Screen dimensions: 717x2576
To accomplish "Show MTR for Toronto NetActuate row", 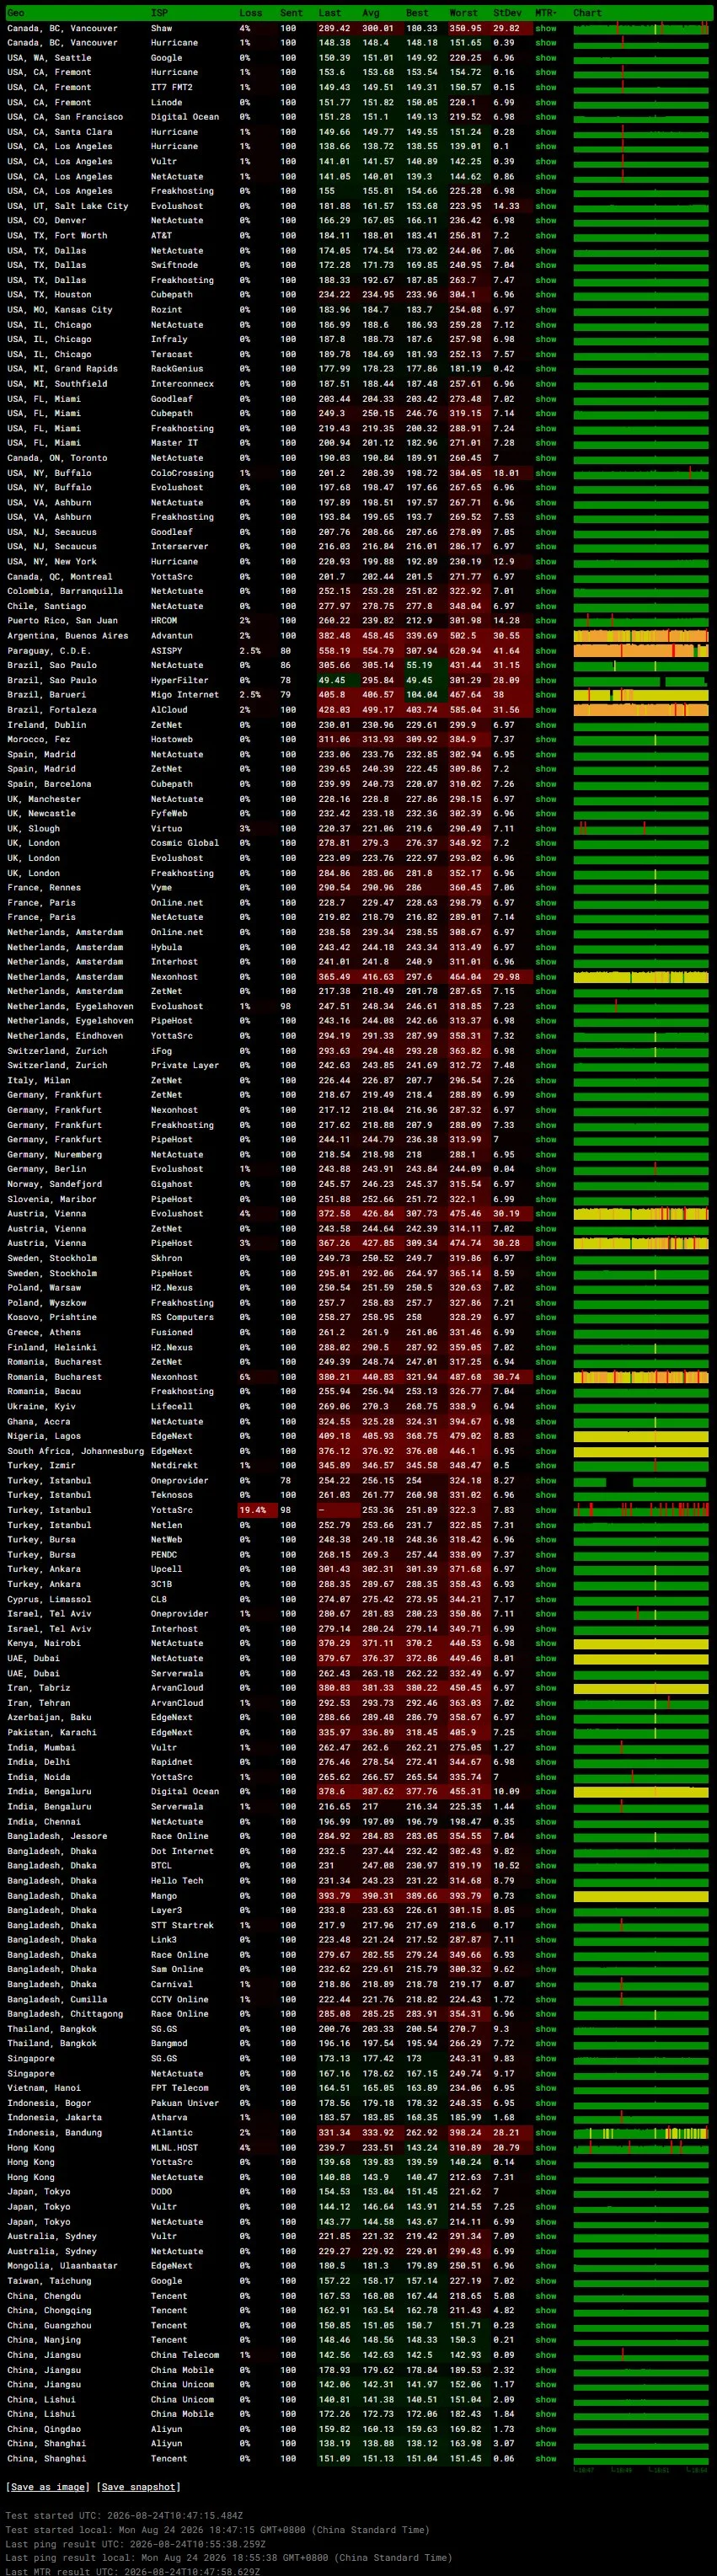I will 545,458.
